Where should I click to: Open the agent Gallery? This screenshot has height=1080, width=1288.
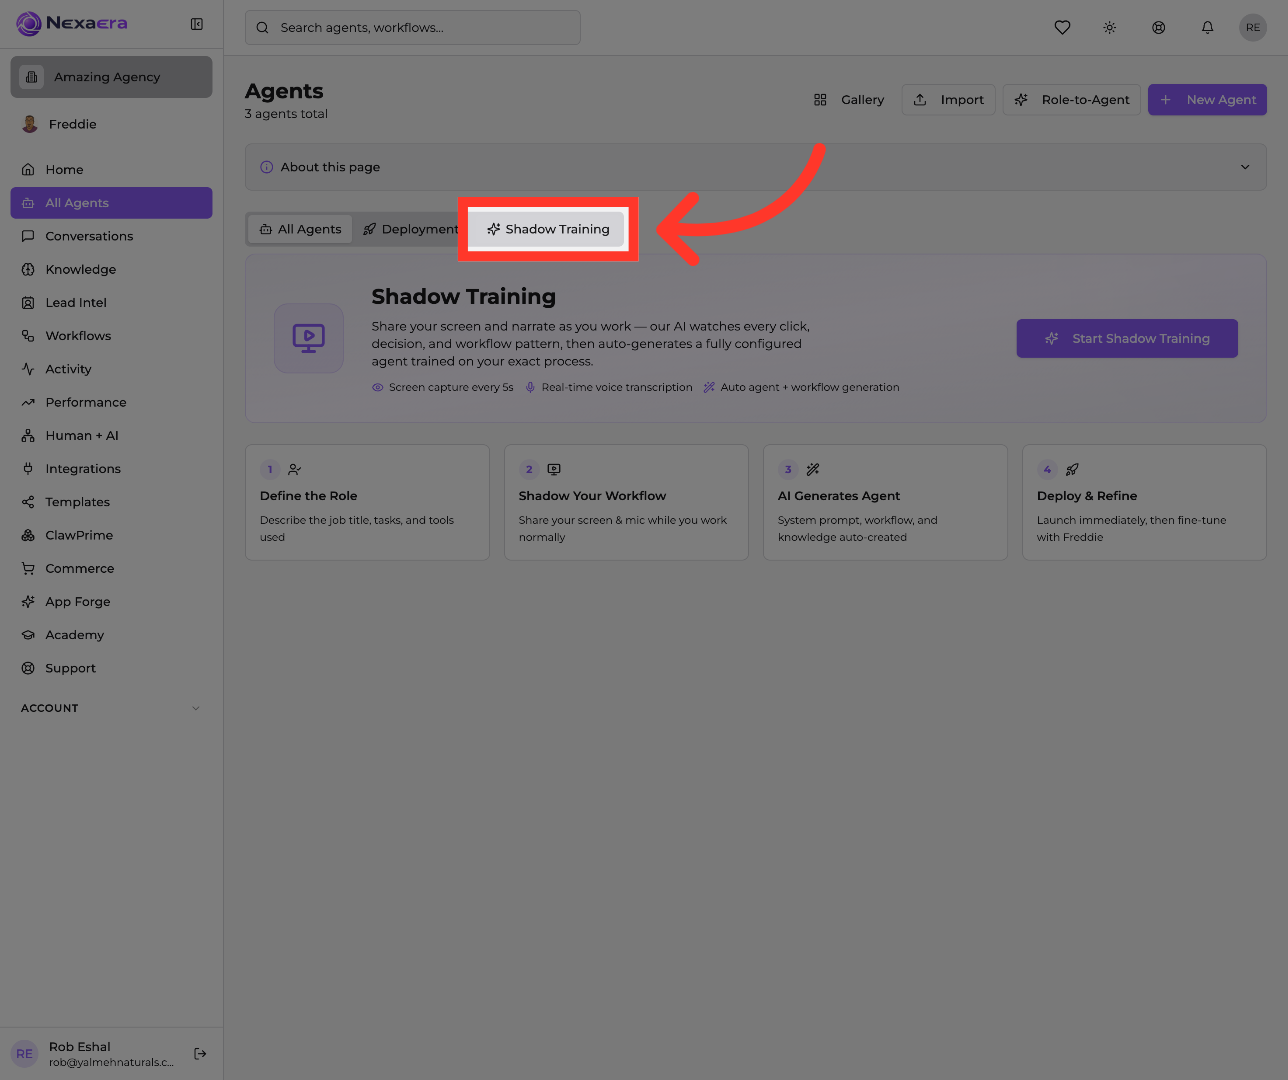849,100
